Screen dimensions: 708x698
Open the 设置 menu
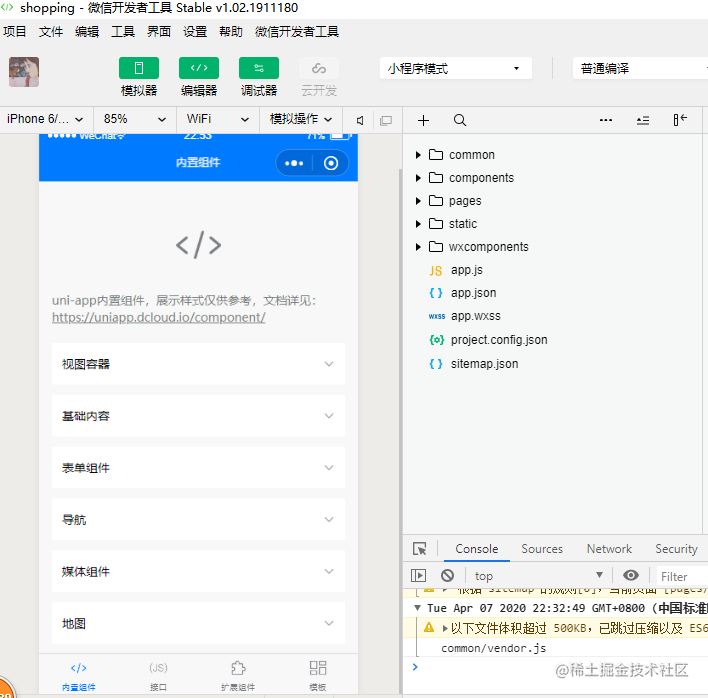[x=195, y=32]
